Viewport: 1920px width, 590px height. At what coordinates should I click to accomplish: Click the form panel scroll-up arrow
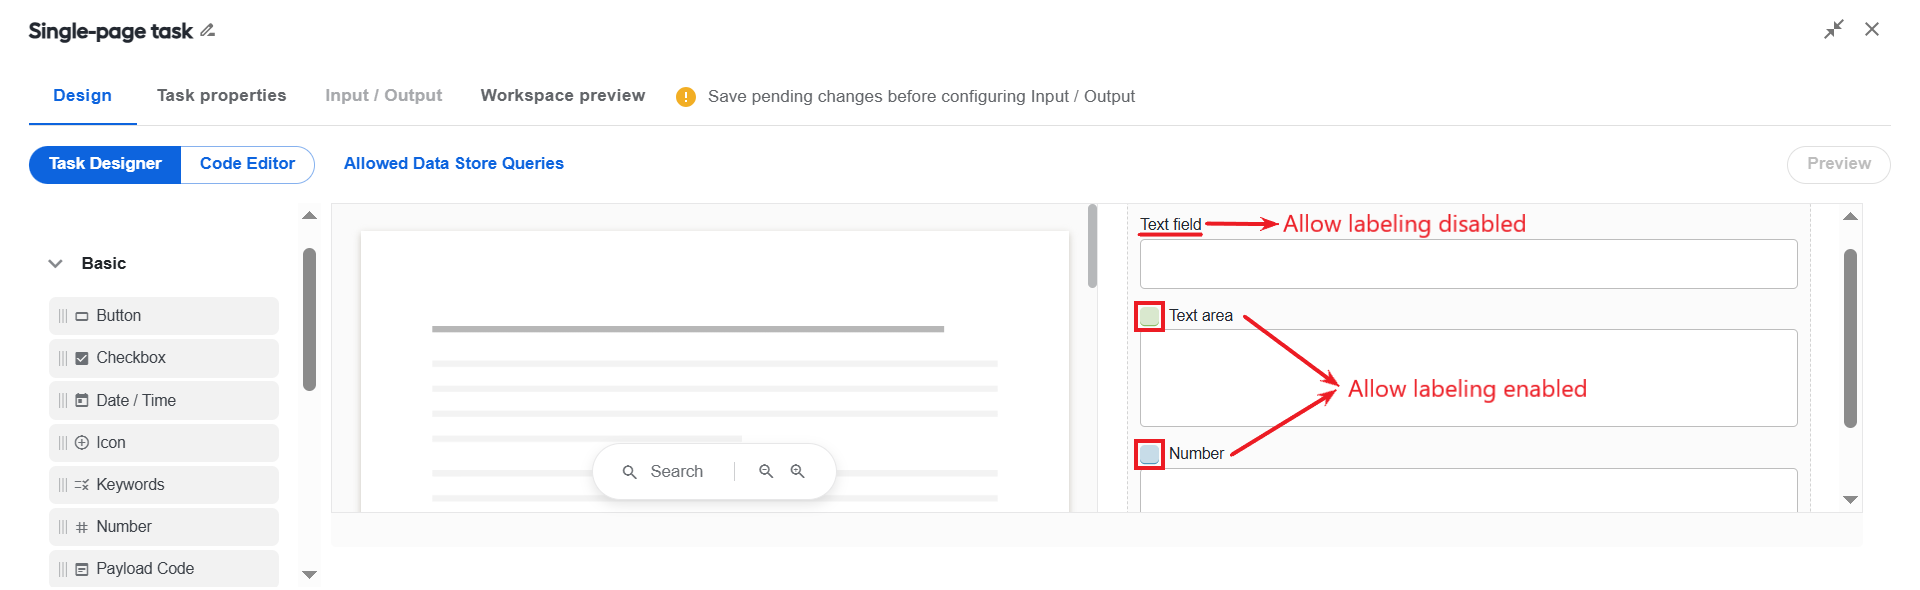pos(1850,217)
